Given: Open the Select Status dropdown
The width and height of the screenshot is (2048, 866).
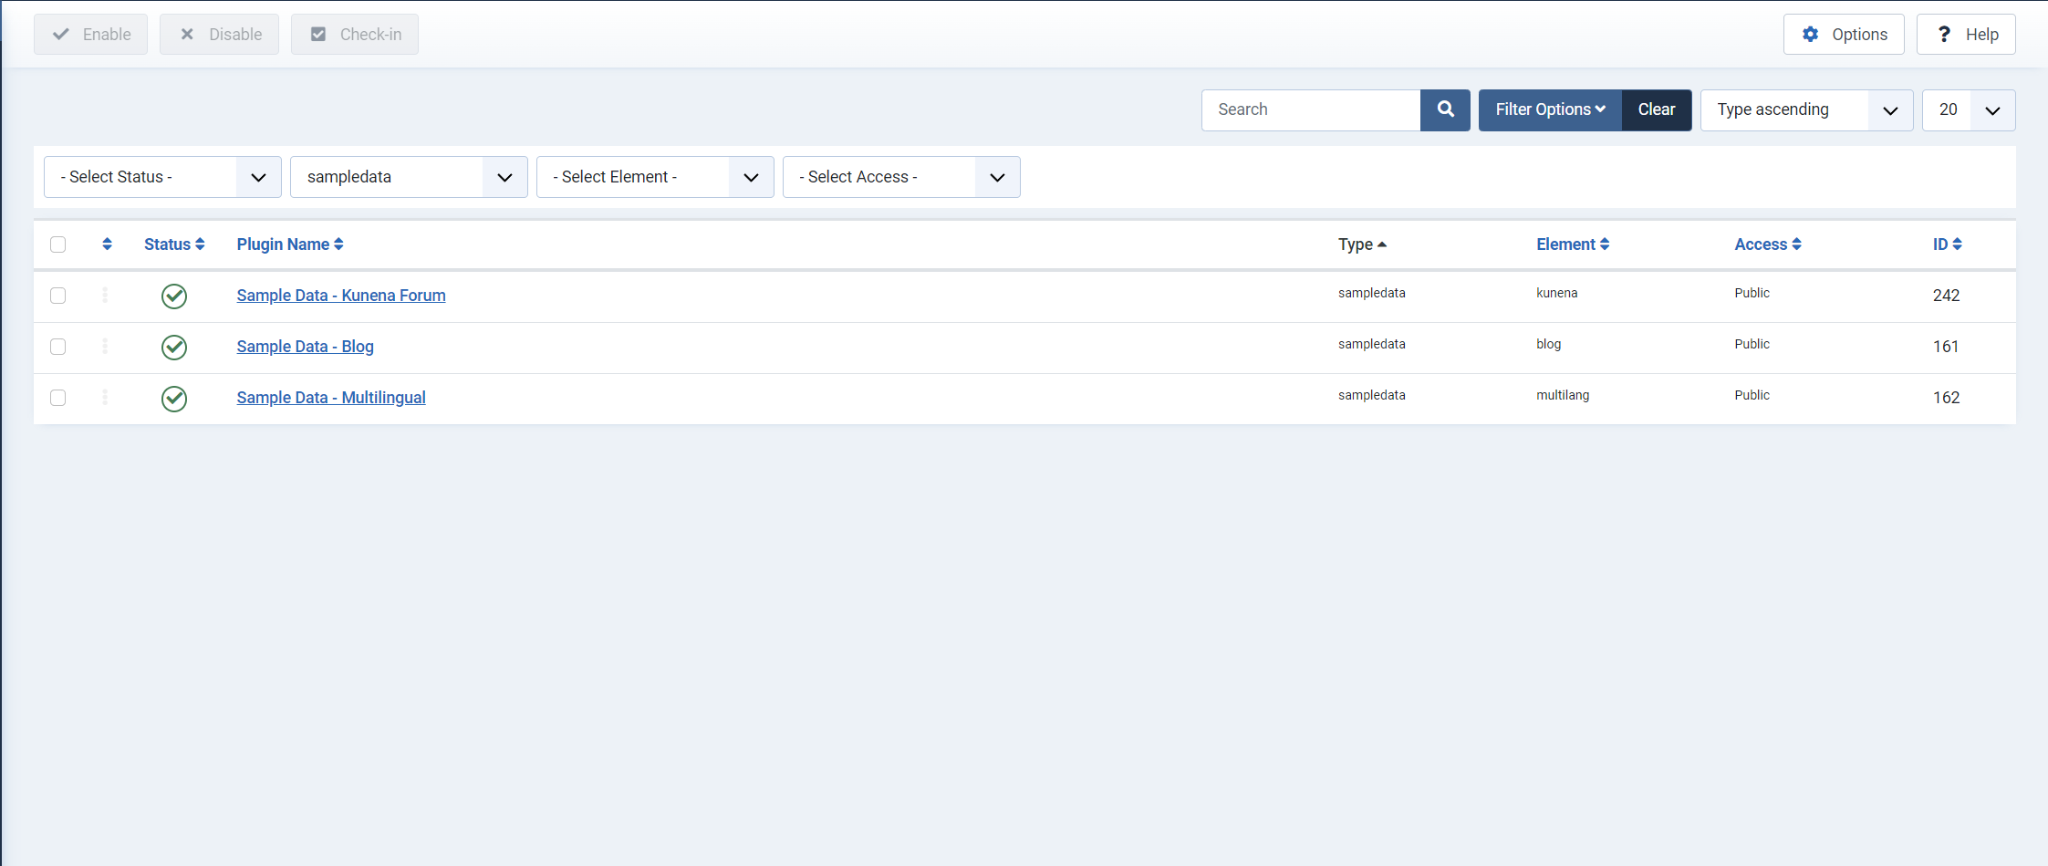Looking at the screenshot, I should click(162, 177).
